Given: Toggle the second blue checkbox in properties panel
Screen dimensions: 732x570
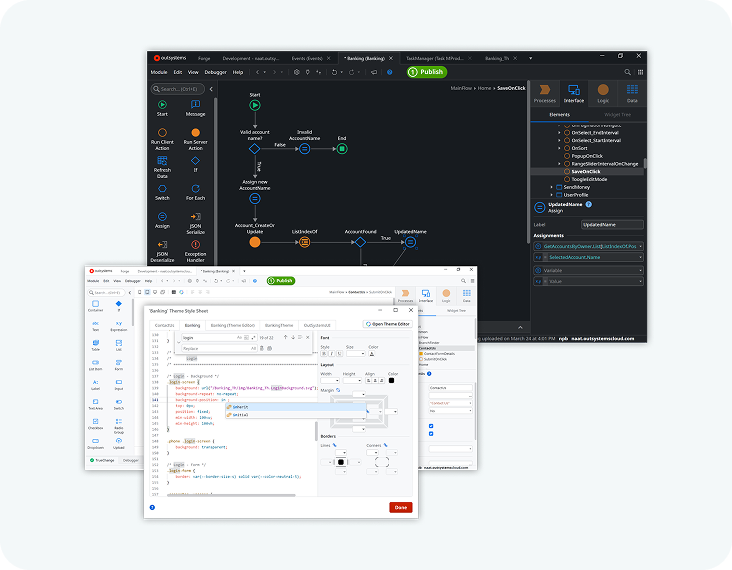Looking at the screenshot, I should coord(431,435).
